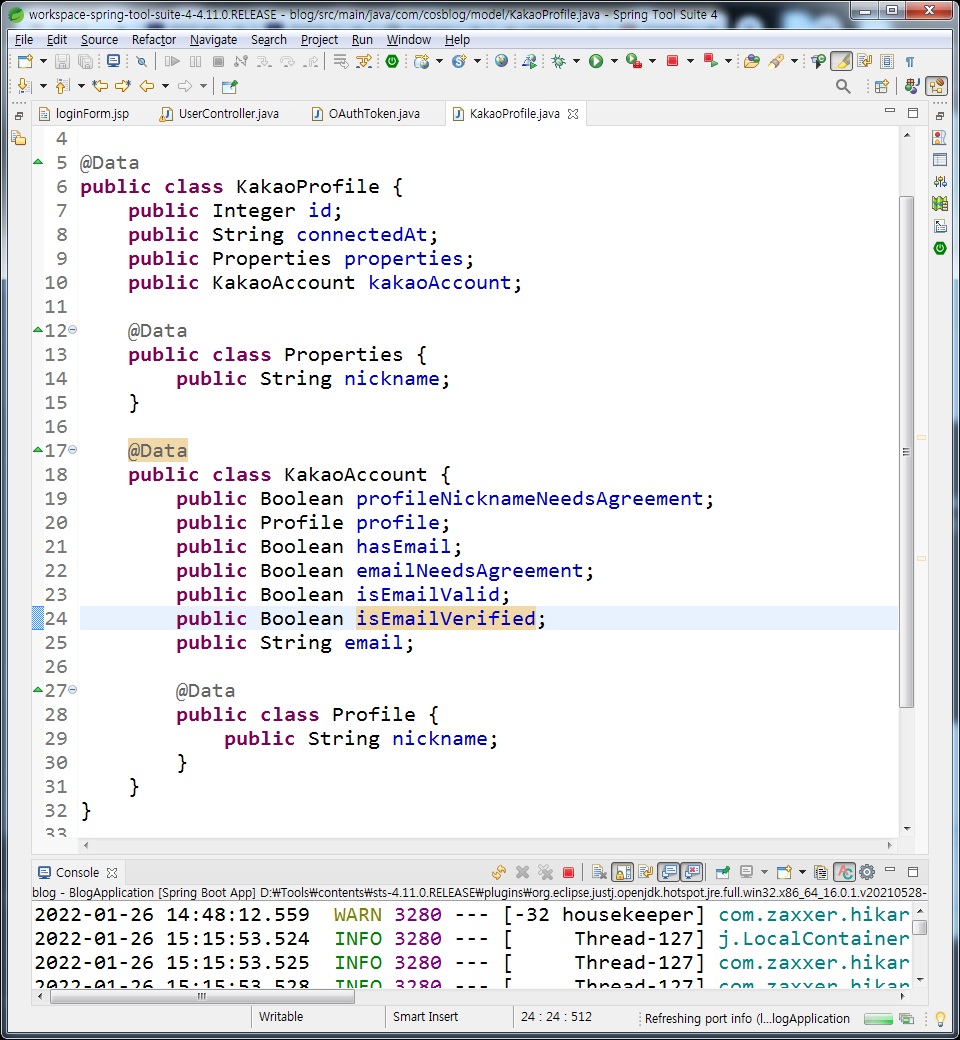
Task: Open the Display Selected Console dropdown
Action: [764, 872]
